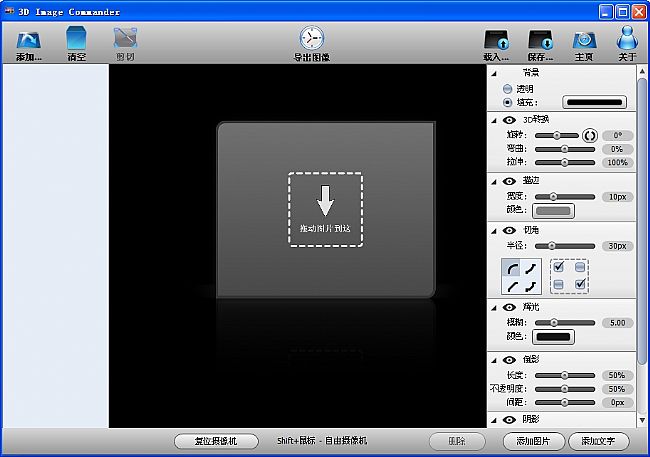
Task: Toggle the 阴影 eye visibility icon
Action: pos(509,420)
